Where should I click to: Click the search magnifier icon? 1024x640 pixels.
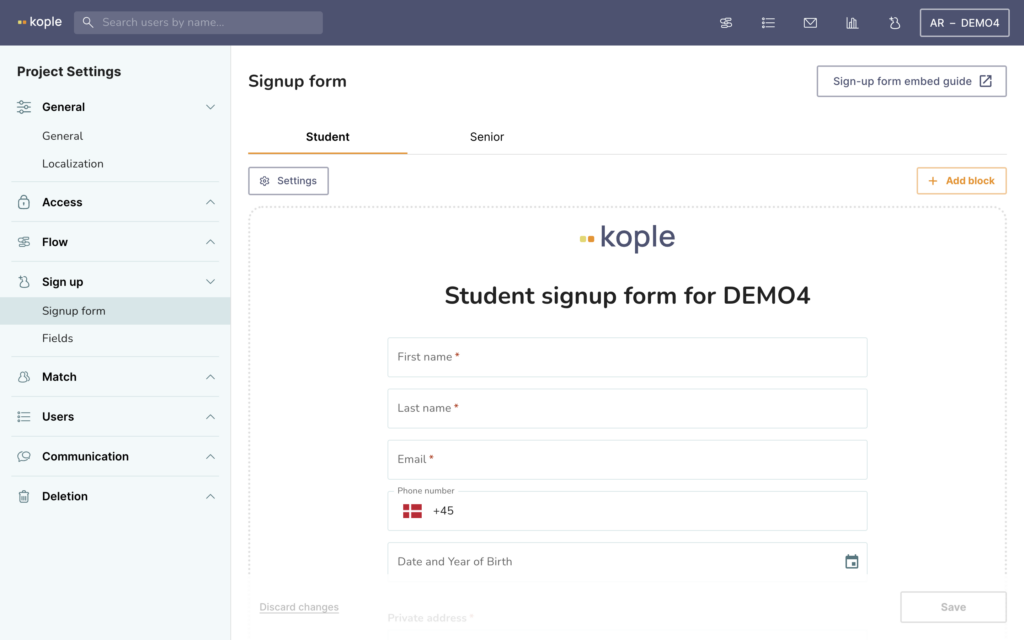pyautogui.click(x=88, y=22)
